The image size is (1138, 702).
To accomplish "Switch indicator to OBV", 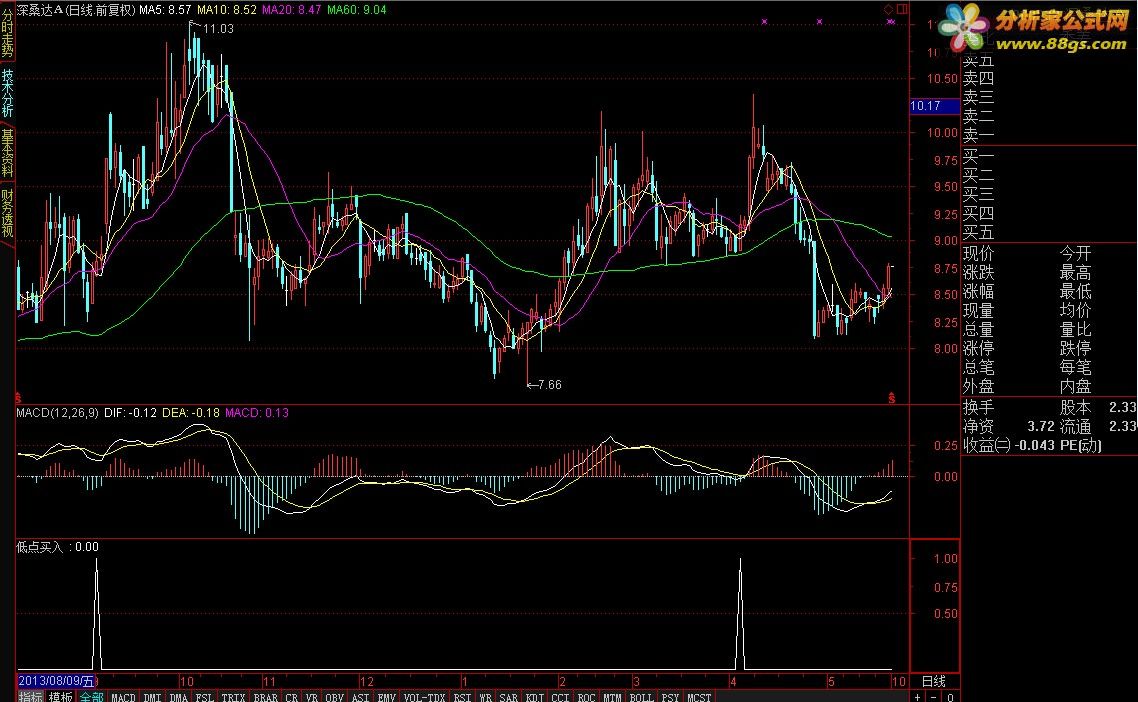I will pos(335,697).
